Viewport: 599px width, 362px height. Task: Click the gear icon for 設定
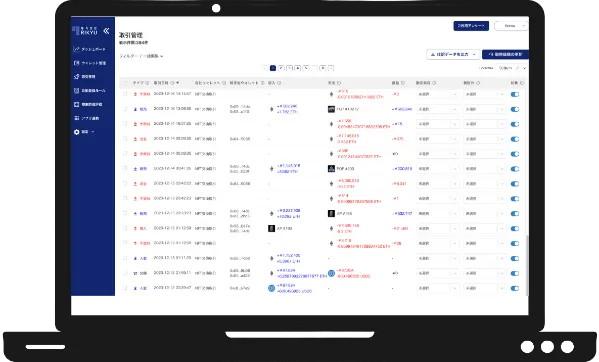click(x=76, y=132)
